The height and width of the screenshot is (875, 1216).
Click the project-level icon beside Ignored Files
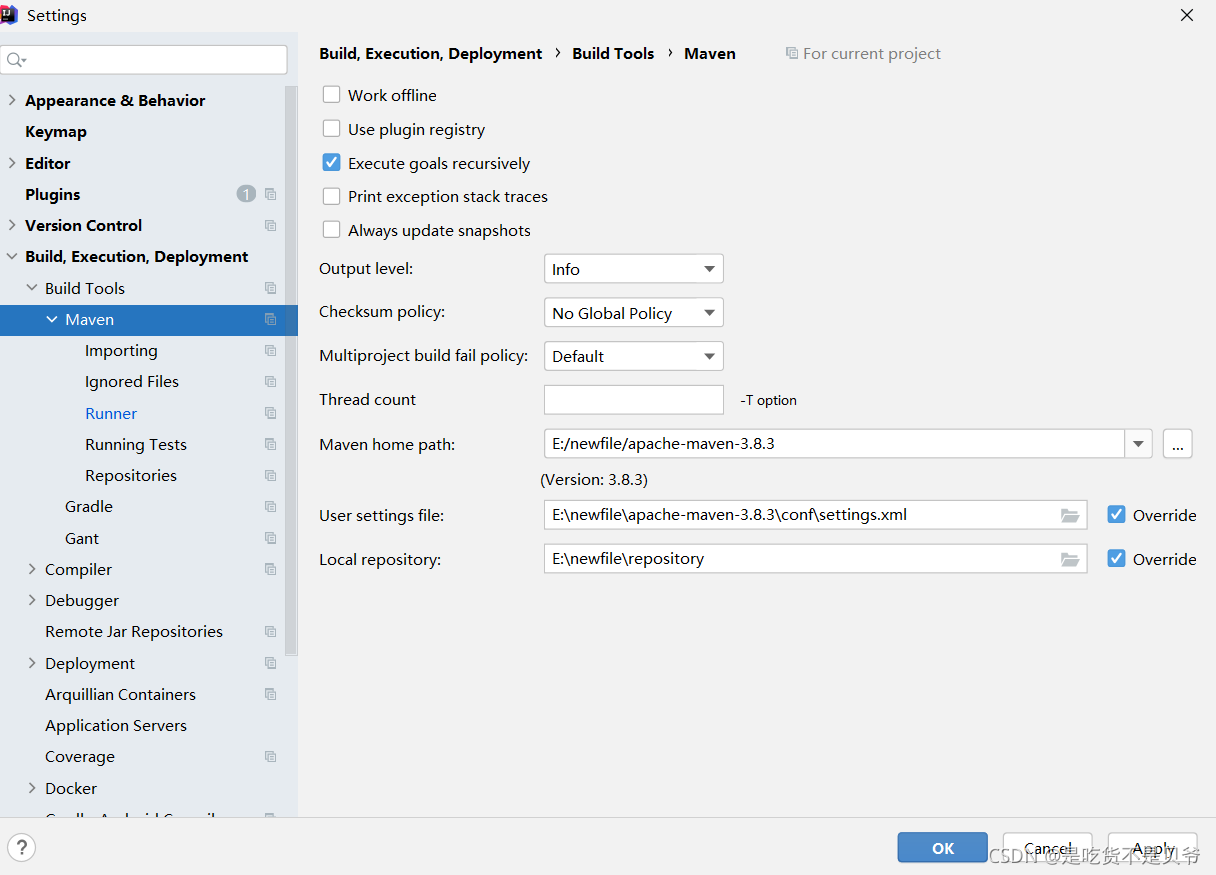(x=270, y=381)
